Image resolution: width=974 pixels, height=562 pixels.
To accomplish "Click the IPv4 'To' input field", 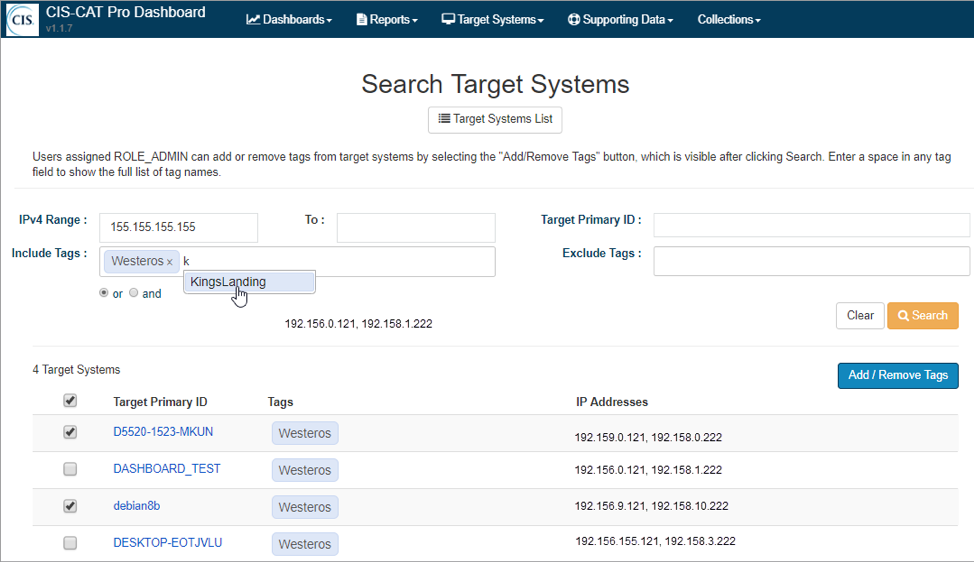I will click(x=416, y=227).
